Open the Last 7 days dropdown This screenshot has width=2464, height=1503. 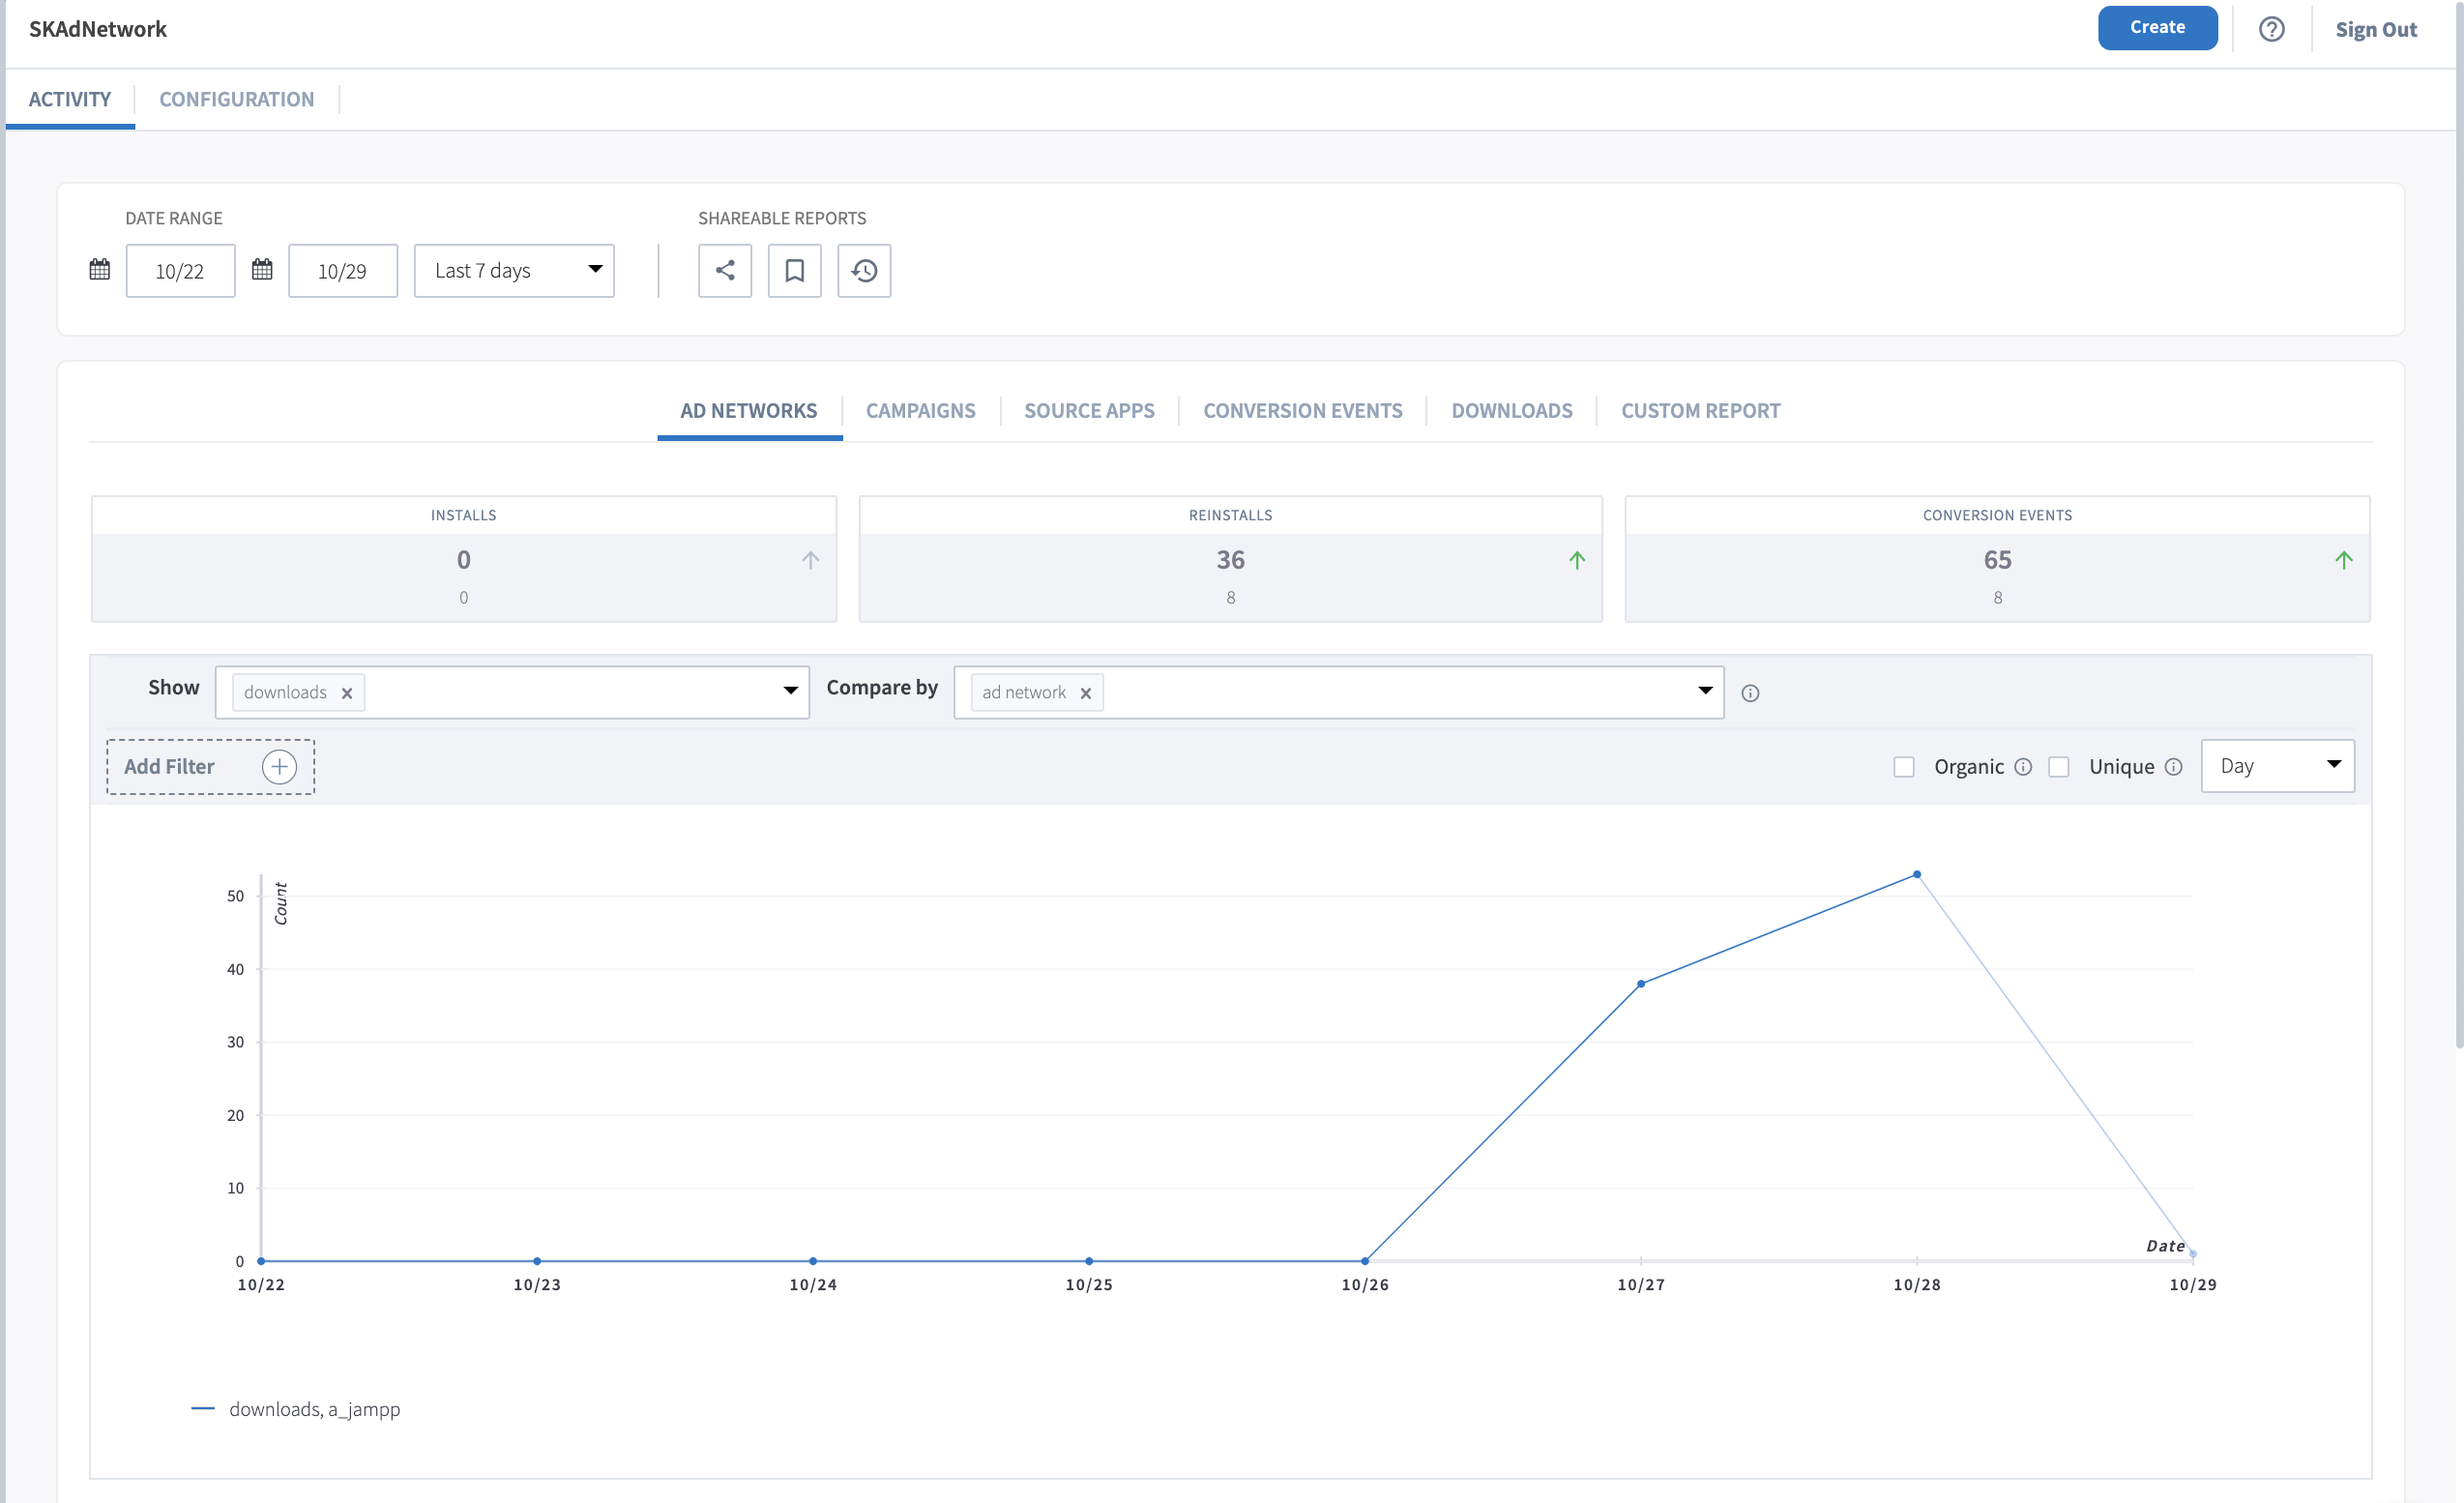(x=514, y=271)
